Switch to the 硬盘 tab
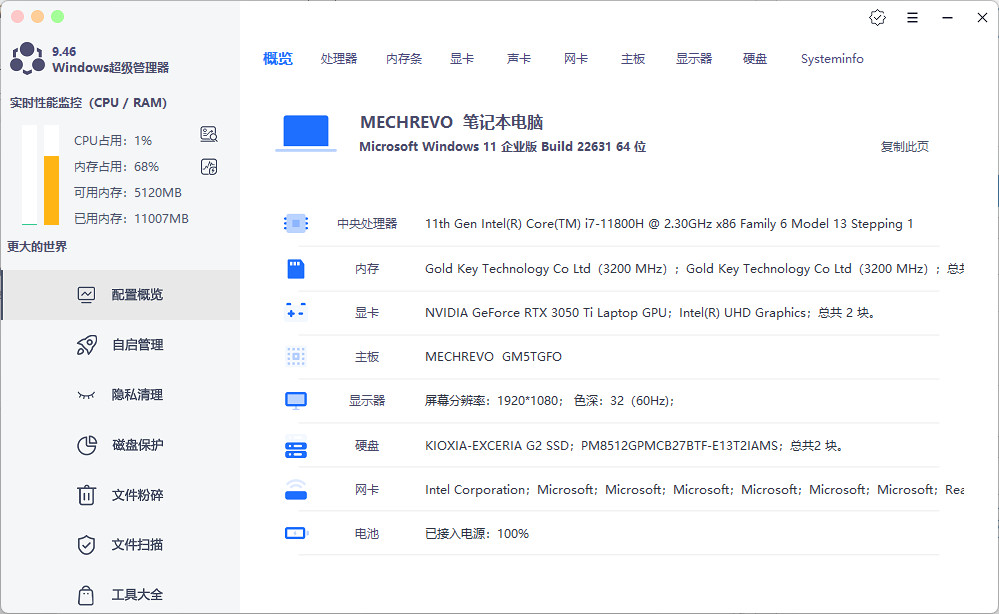Screen dimensions: 999x614 tap(755, 59)
